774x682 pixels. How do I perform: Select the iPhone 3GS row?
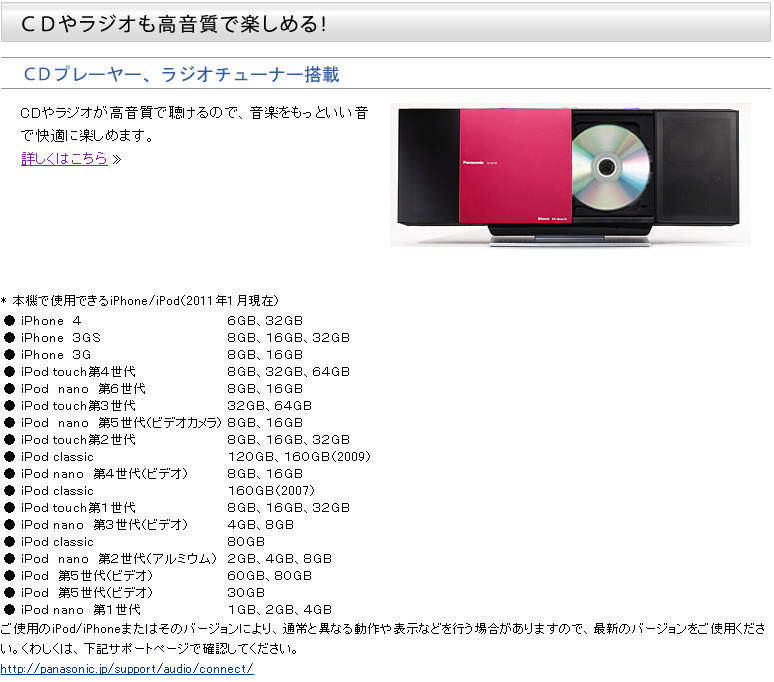[177, 338]
